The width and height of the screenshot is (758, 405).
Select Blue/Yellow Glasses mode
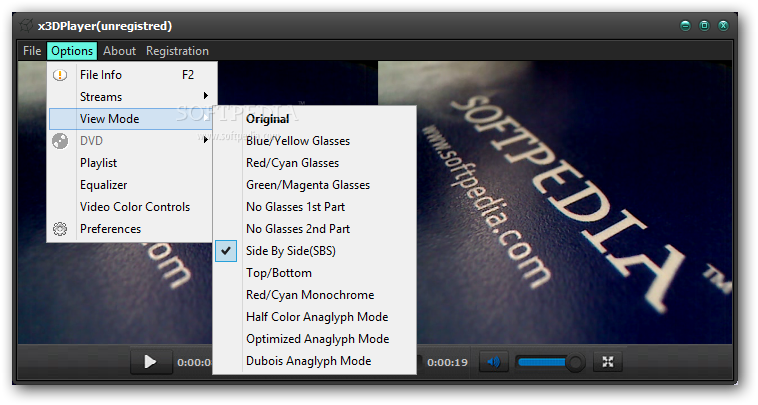[314, 141]
